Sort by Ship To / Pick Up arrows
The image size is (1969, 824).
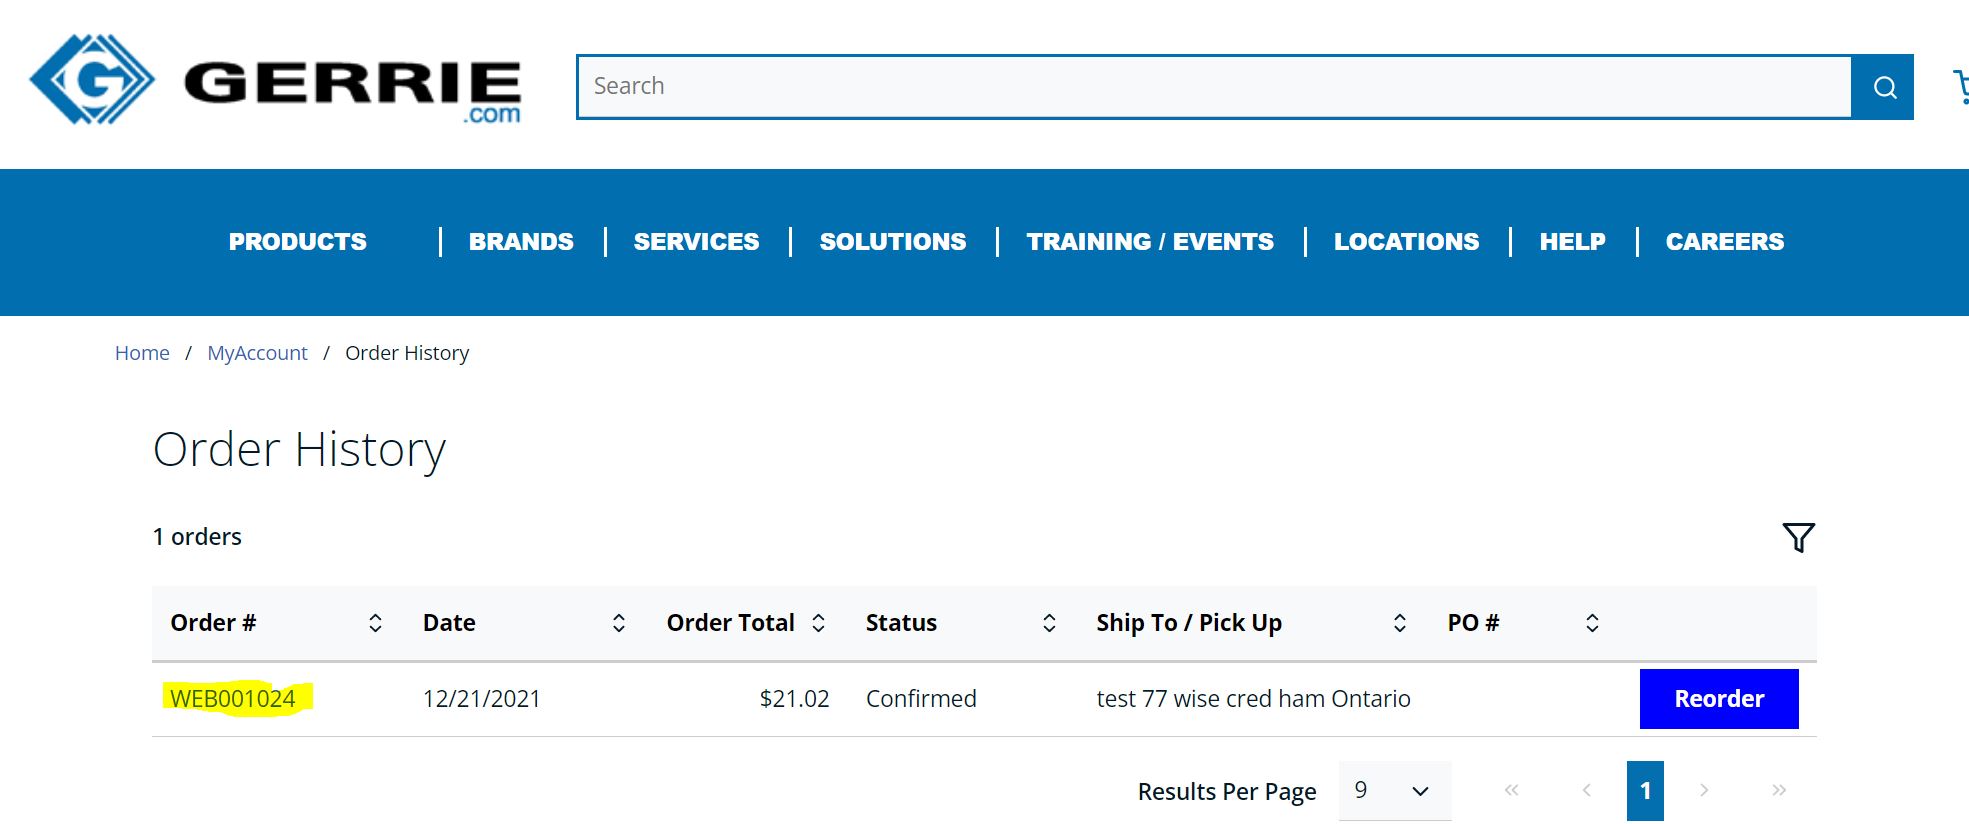click(x=1400, y=623)
